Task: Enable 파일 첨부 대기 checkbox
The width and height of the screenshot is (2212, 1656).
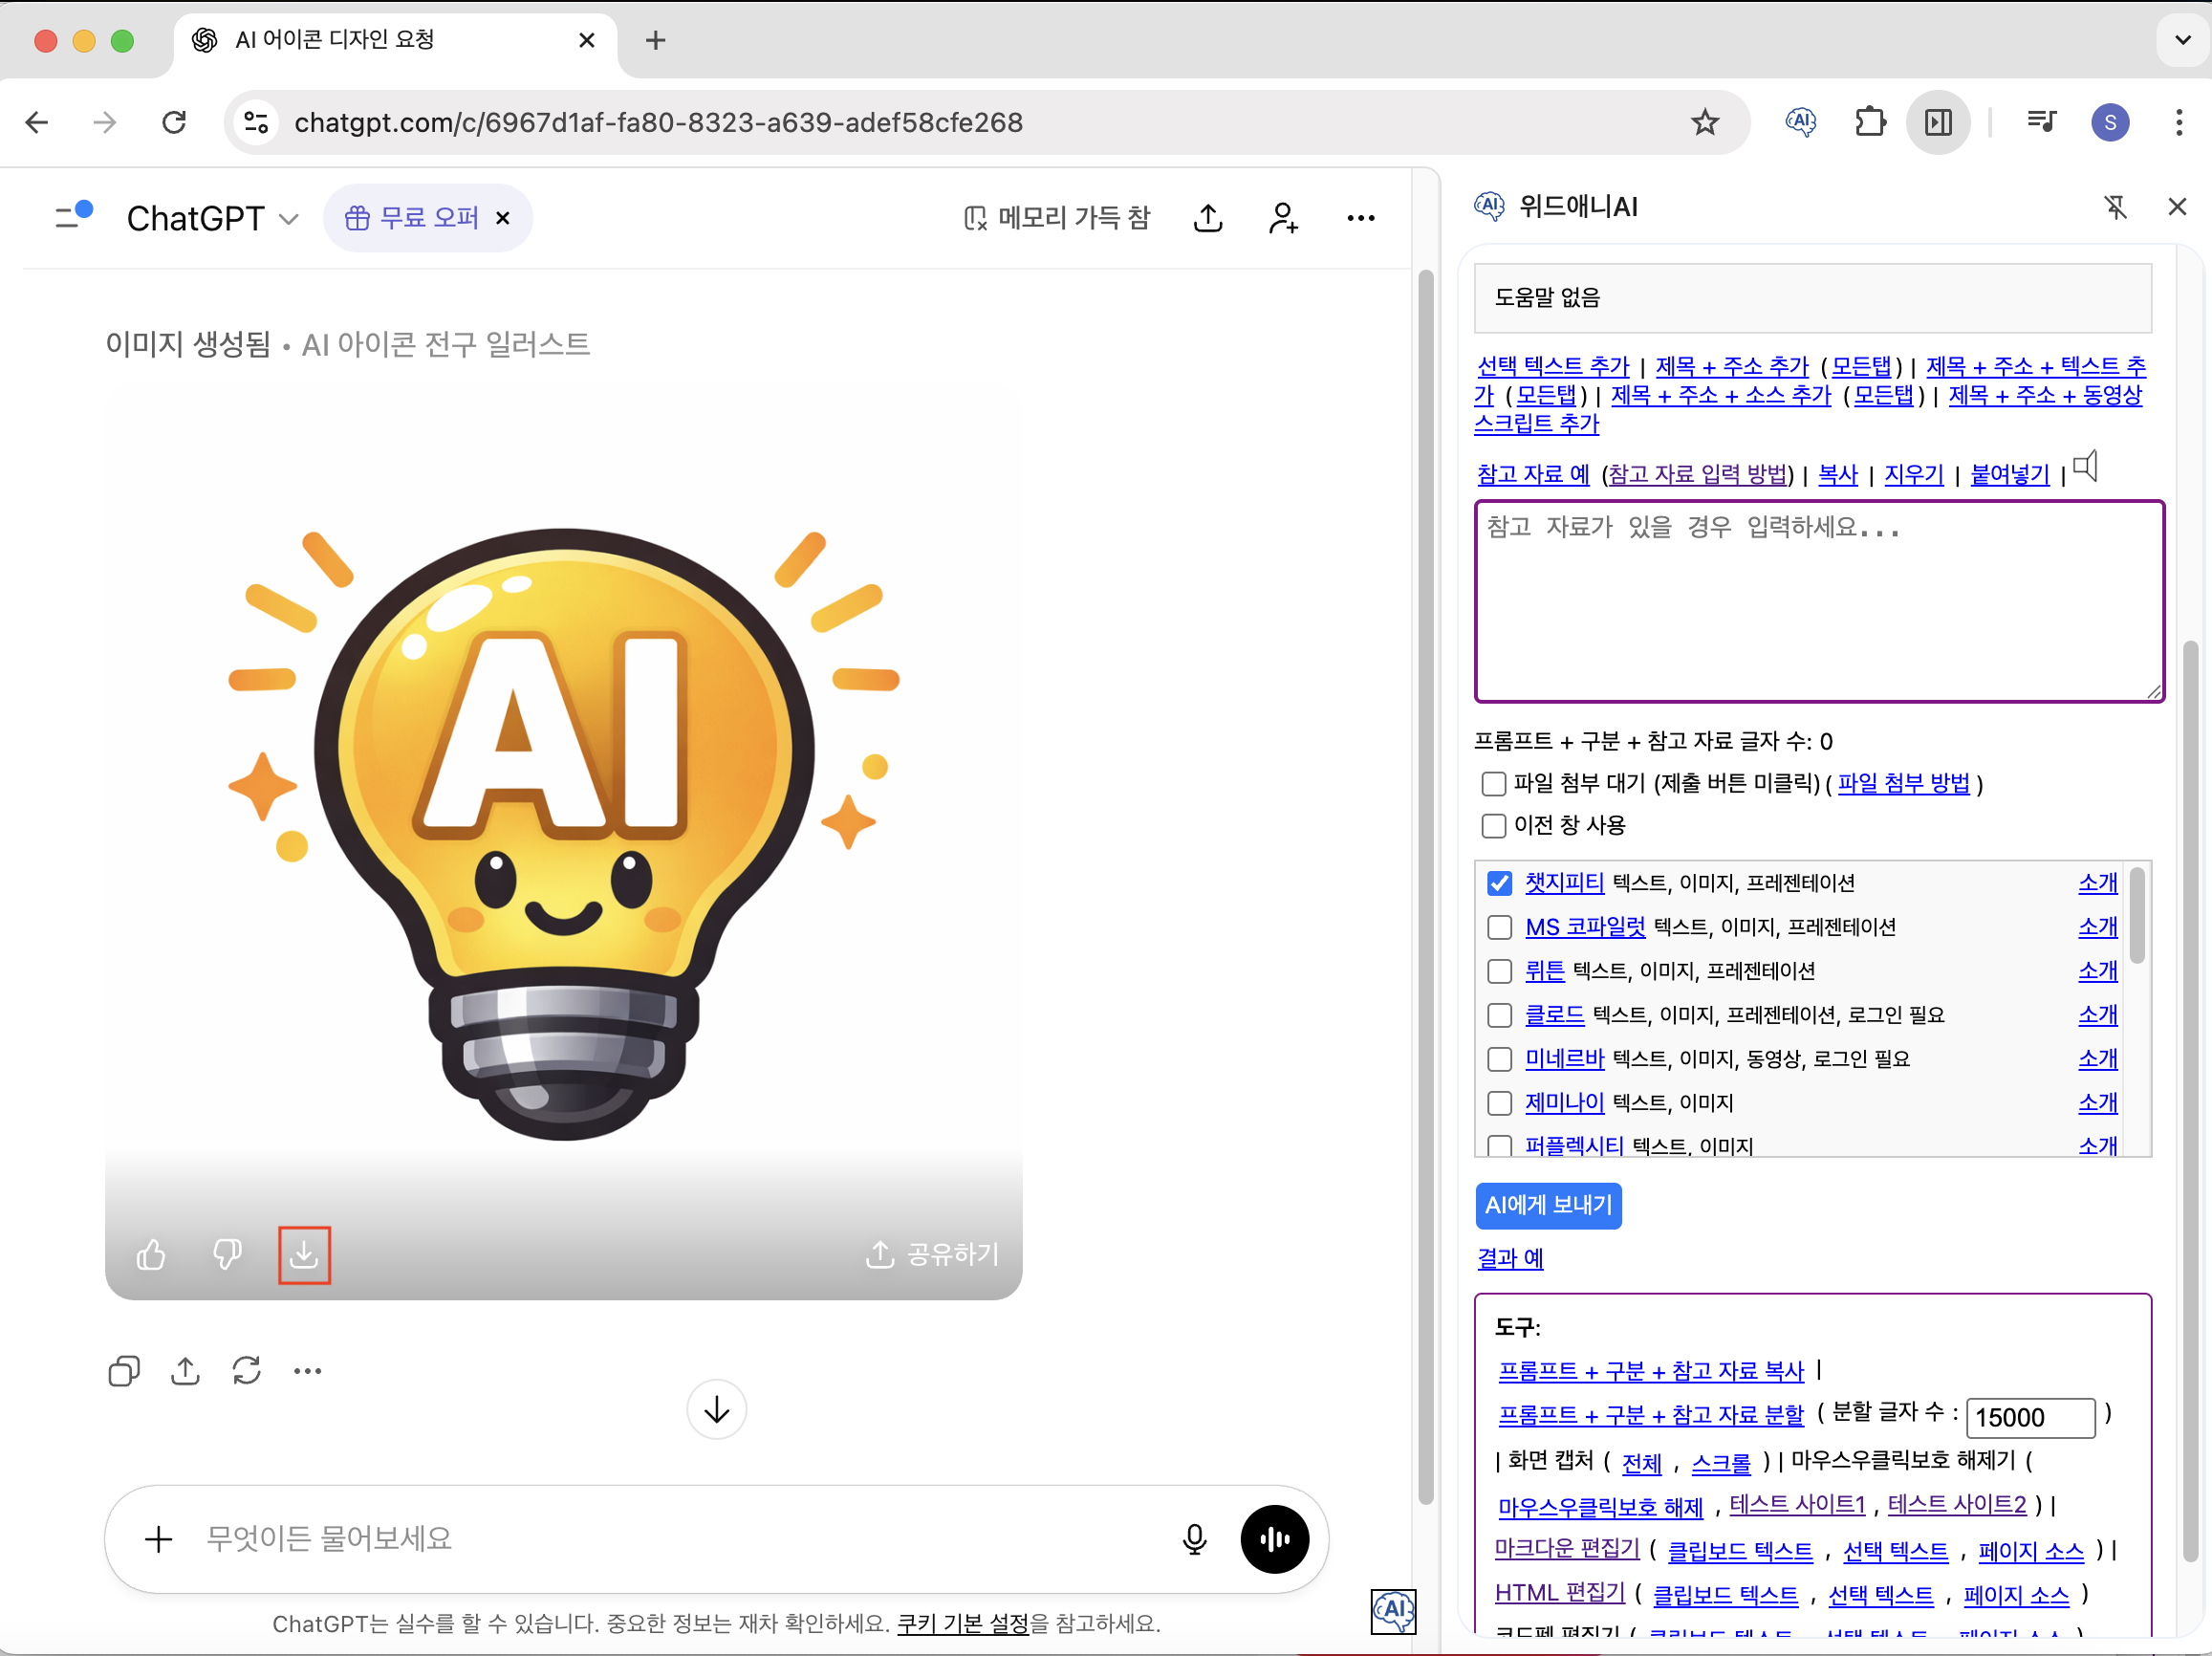Action: pyautogui.click(x=1493, y=783)
